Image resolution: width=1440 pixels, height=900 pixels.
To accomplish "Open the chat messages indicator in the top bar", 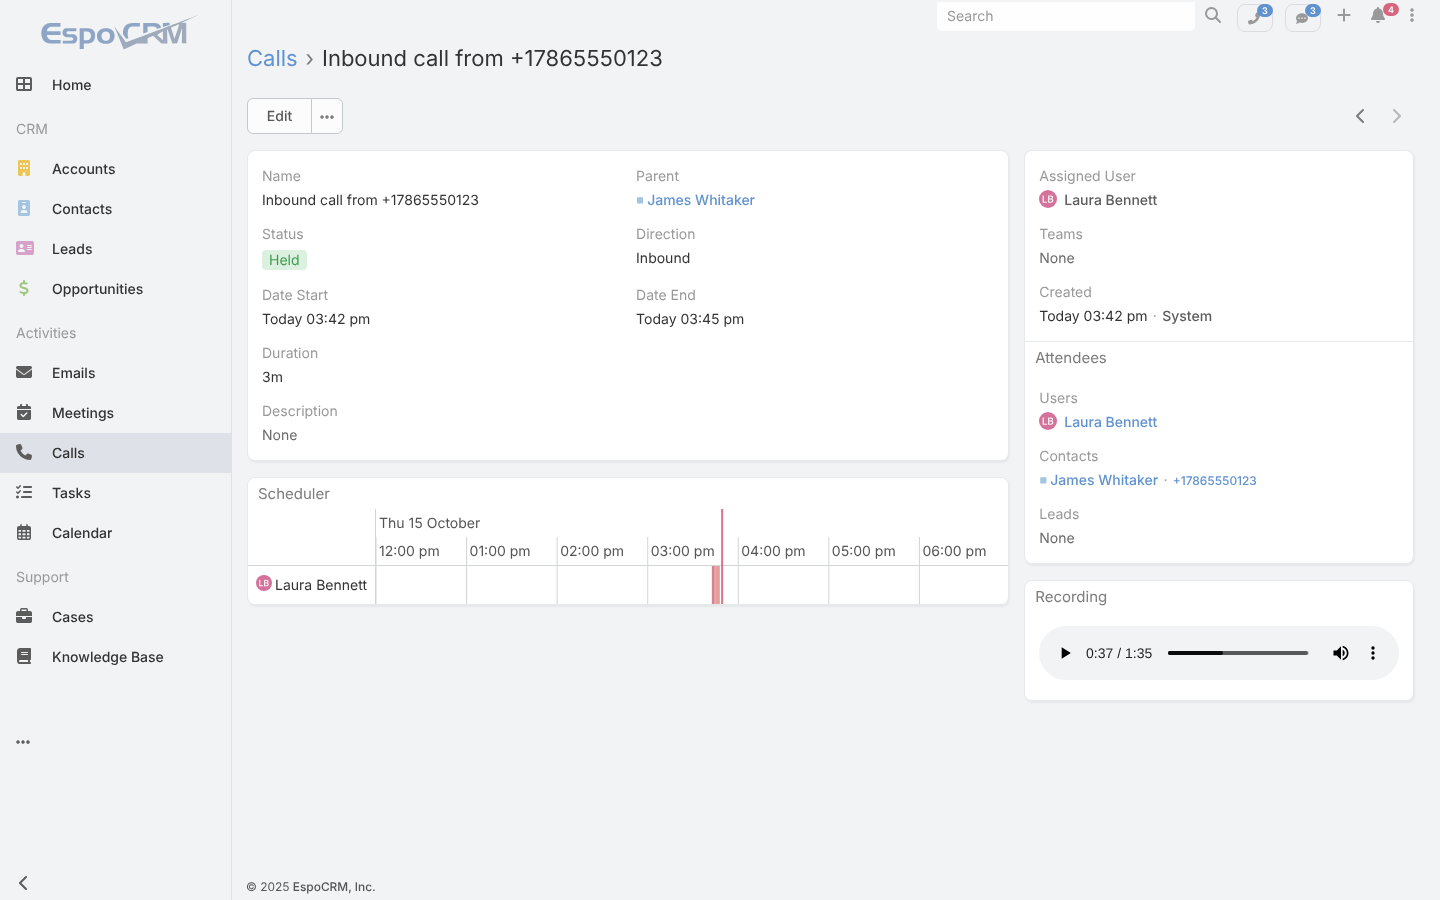I will pos(1303,17).
